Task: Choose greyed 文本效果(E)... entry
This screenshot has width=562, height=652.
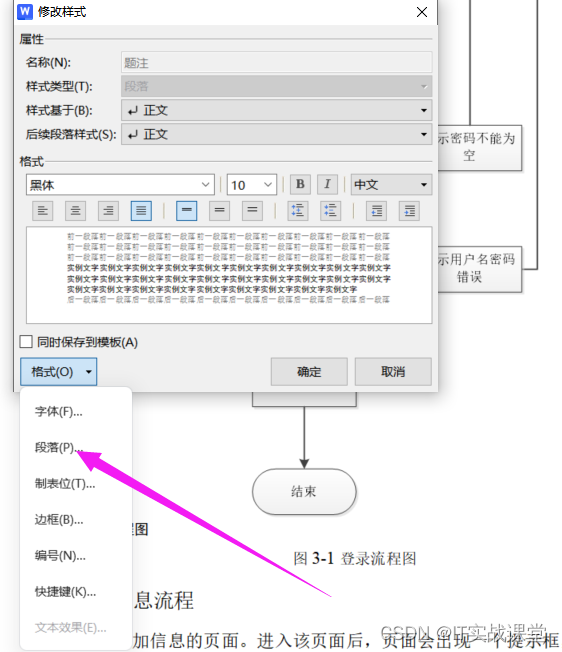Action: 70,627
